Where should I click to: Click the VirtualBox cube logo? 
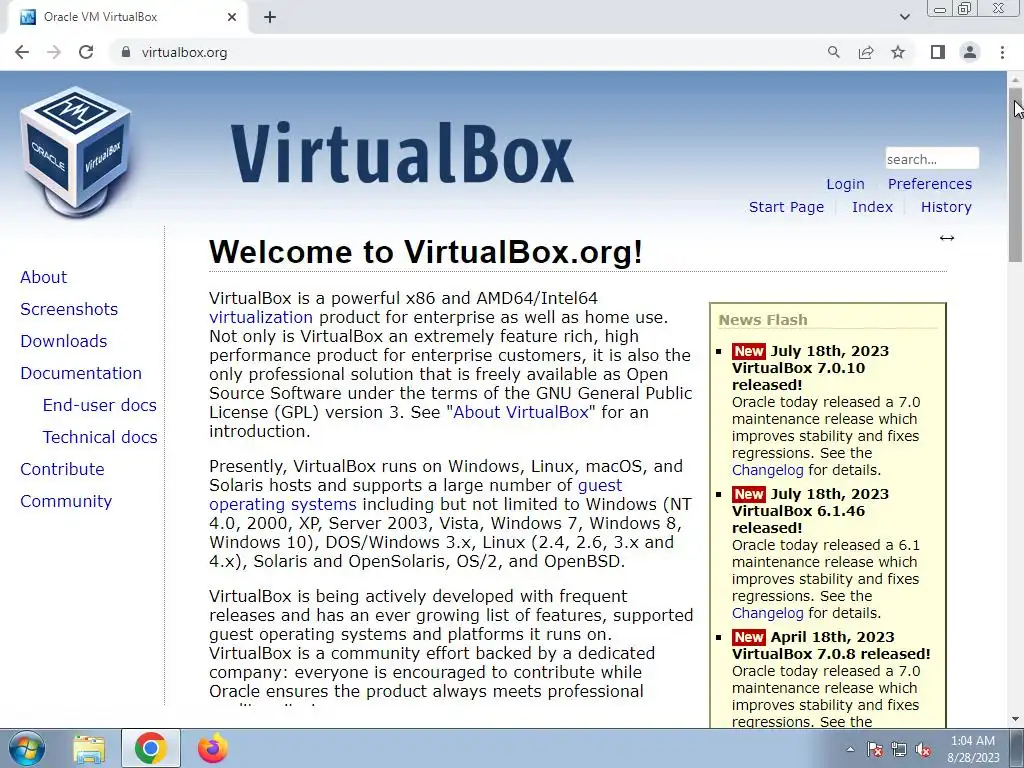click(x=76, y=152)
